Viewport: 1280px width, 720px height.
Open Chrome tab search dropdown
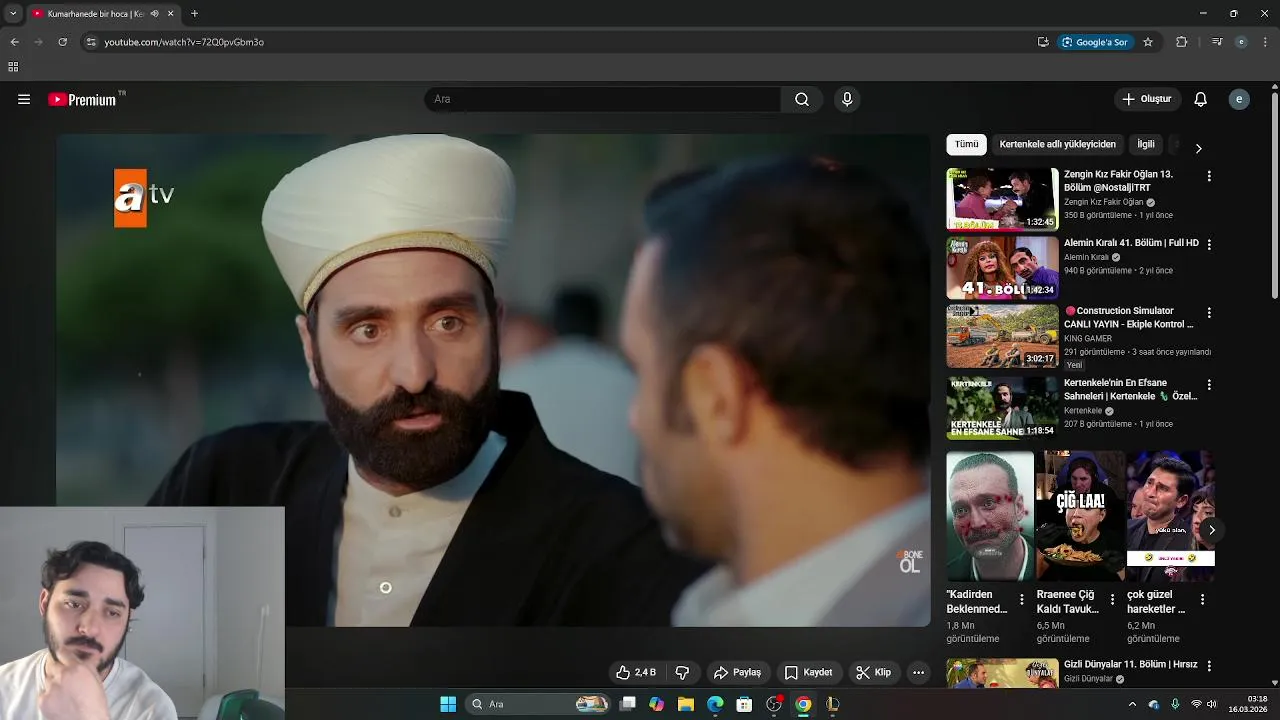click(13, 14)
